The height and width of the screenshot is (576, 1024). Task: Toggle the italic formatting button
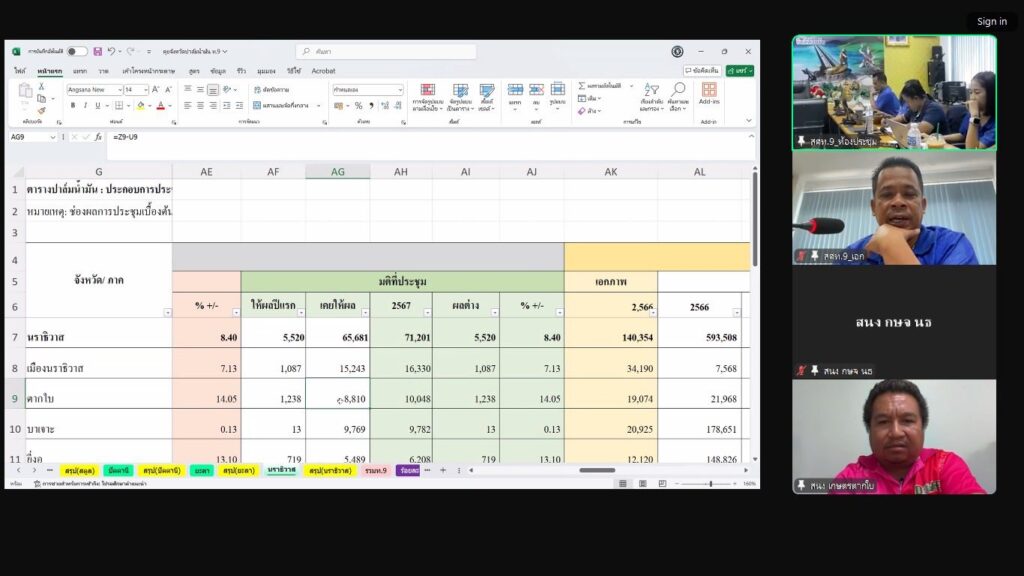tap(86, 105)
